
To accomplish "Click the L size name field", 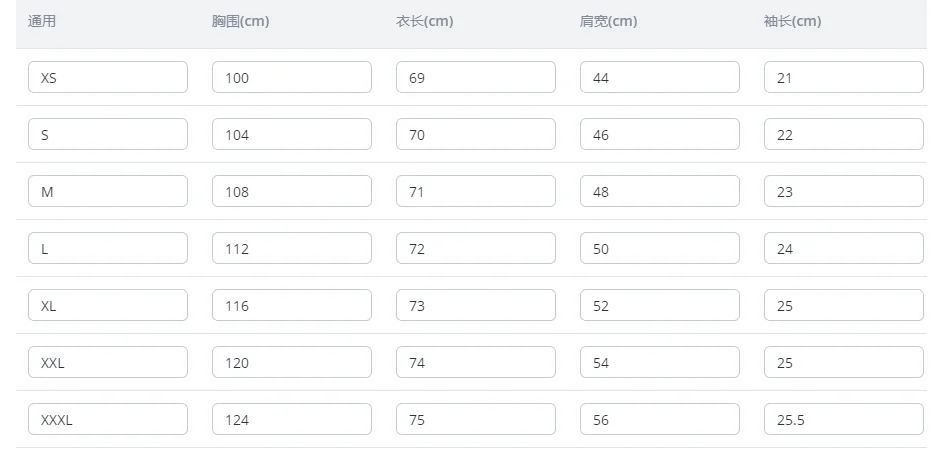I will (x=107, y=249).
